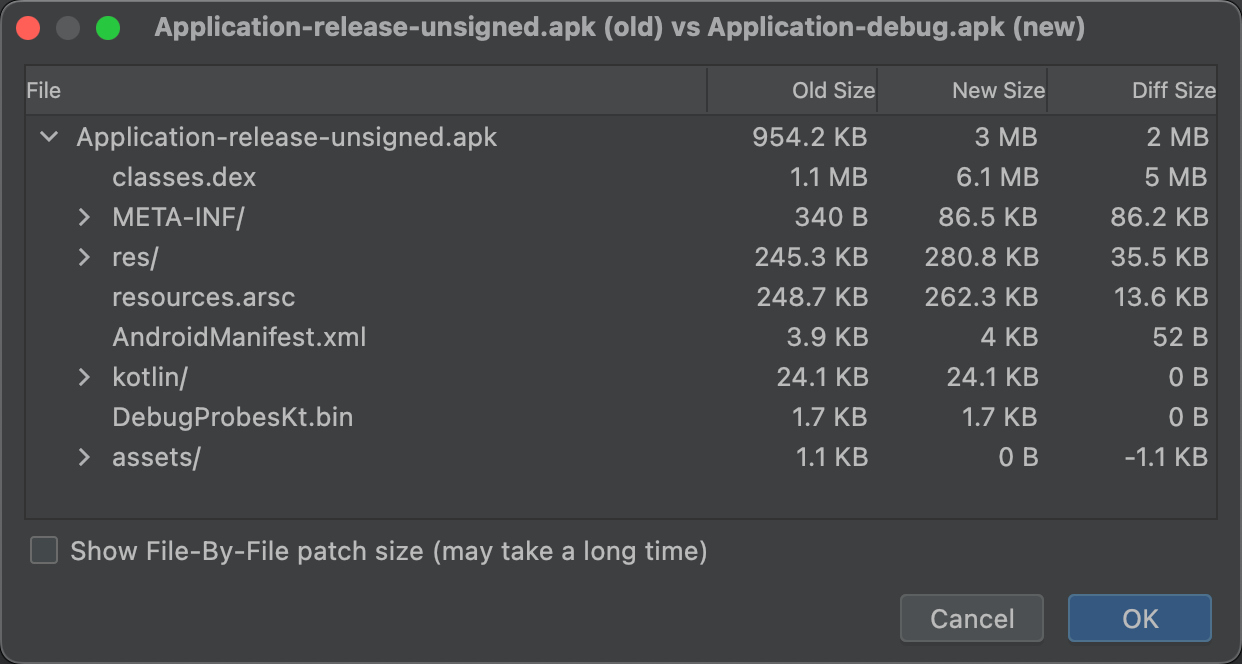Click the Cancel button
This screenshot has width=1242, height=664.
coord(971,618)
